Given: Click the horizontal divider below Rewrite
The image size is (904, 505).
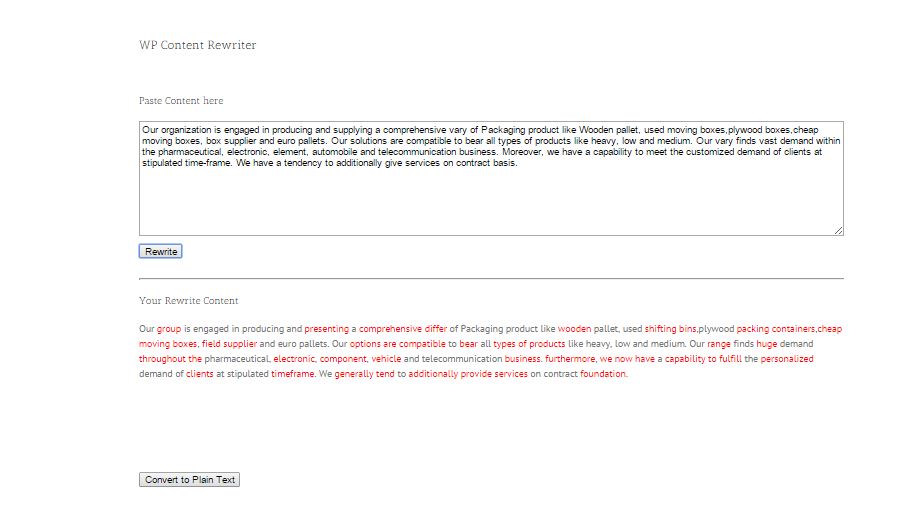Looking at the screenshot, I should [x=491, y=278].
